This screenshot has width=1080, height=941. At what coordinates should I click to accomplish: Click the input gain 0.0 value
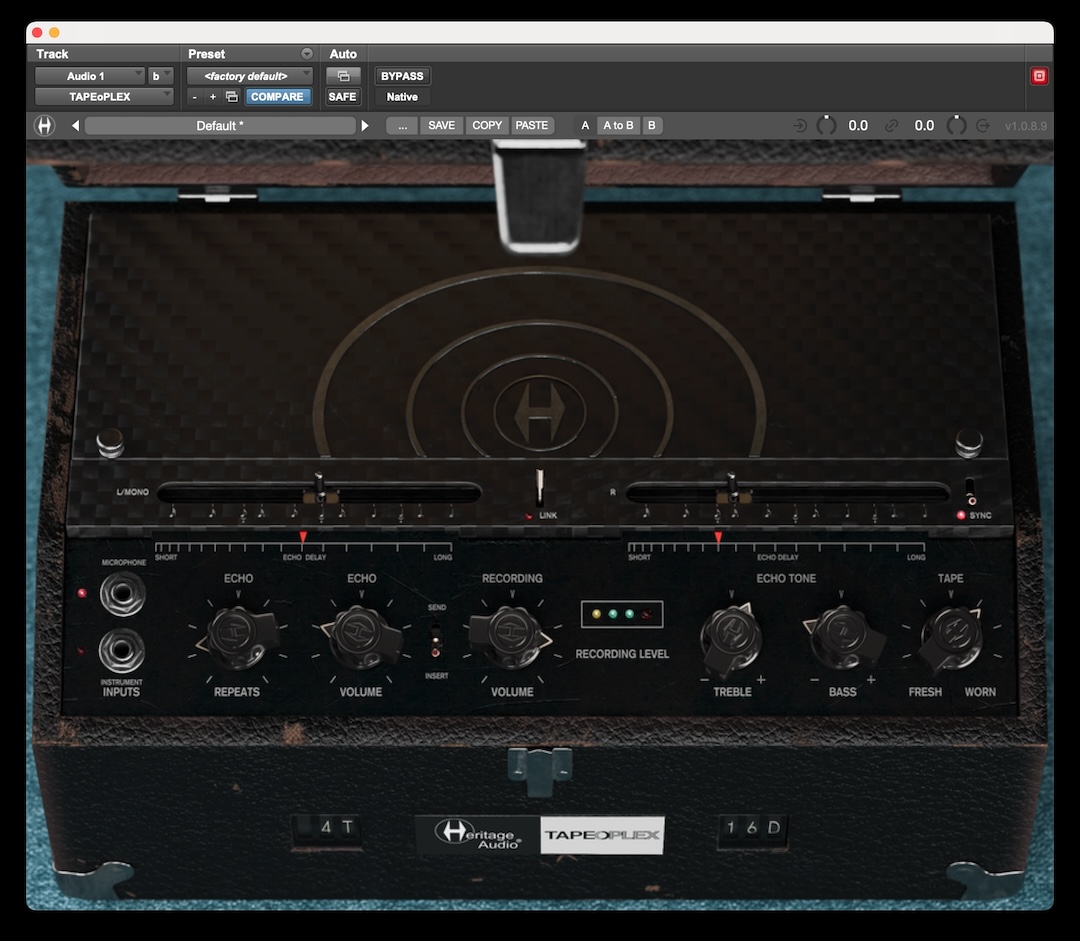[x=858, y=125]
